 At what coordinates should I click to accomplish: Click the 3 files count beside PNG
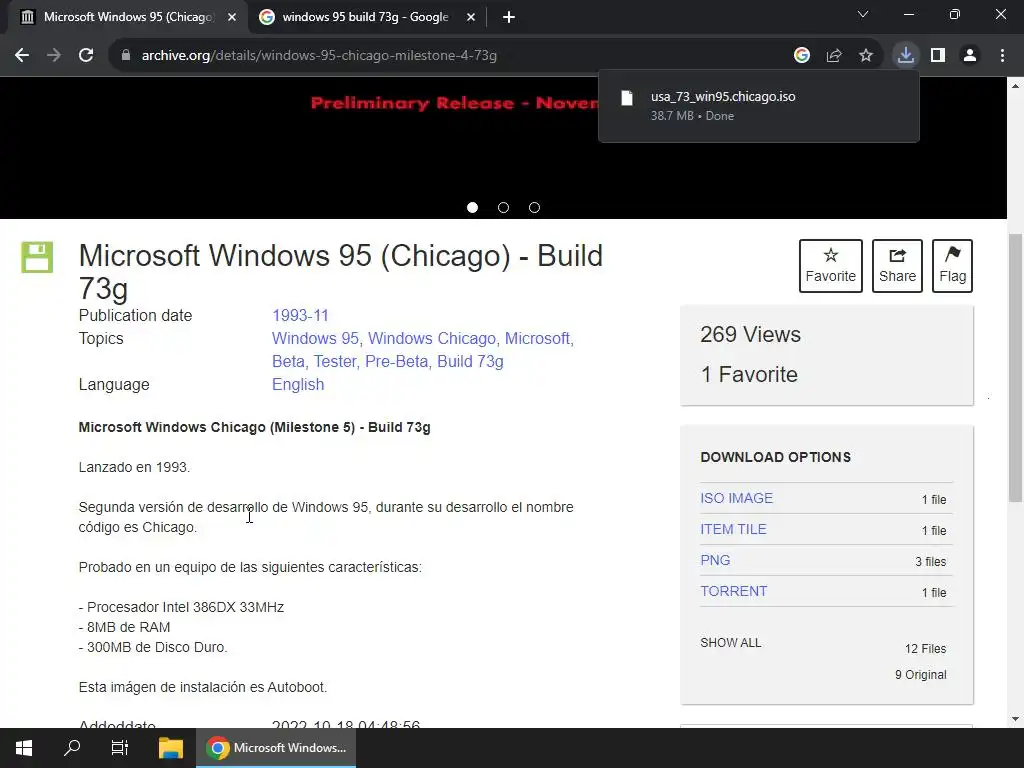(x=931, y=562)
